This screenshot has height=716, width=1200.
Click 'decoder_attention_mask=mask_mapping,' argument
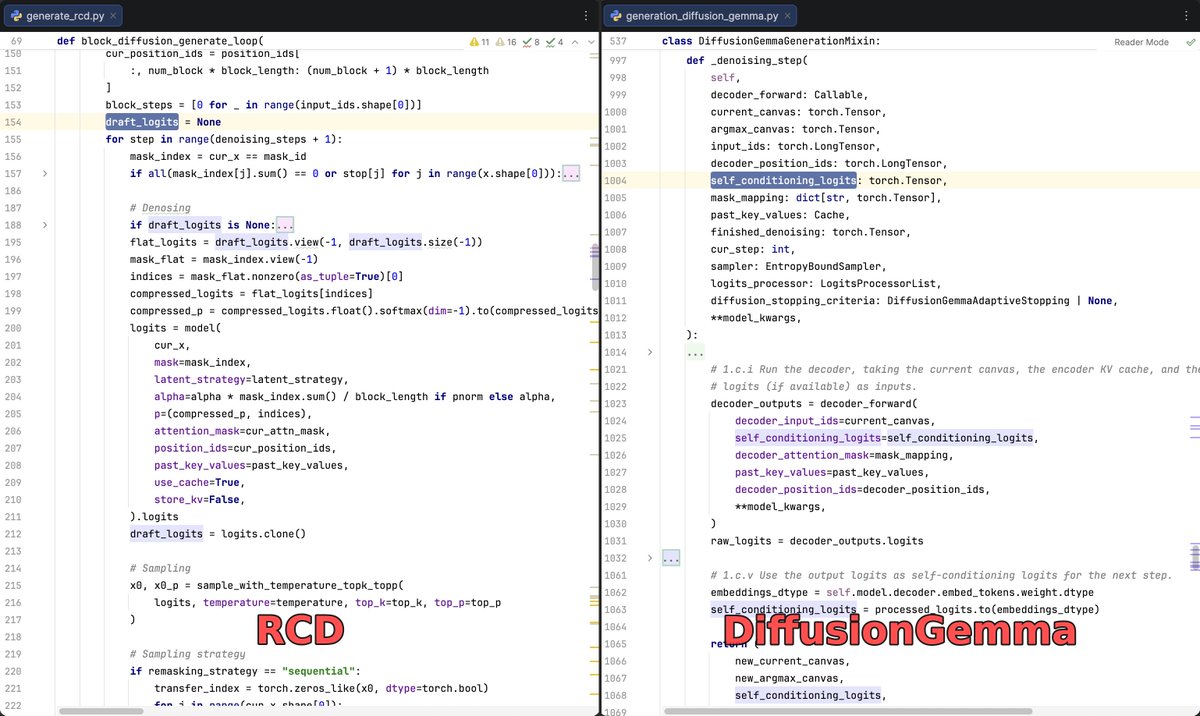coord(844,455)
